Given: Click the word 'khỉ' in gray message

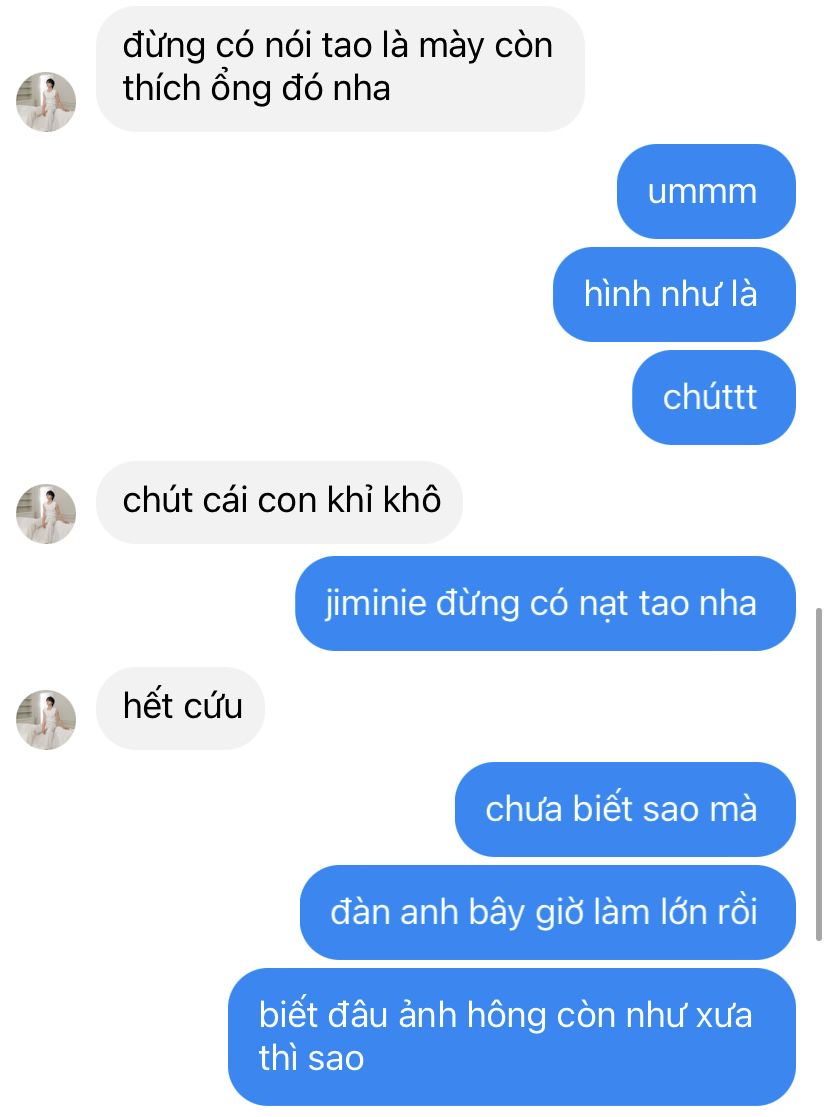Looking at the screenshot, I should coord(350,499).
